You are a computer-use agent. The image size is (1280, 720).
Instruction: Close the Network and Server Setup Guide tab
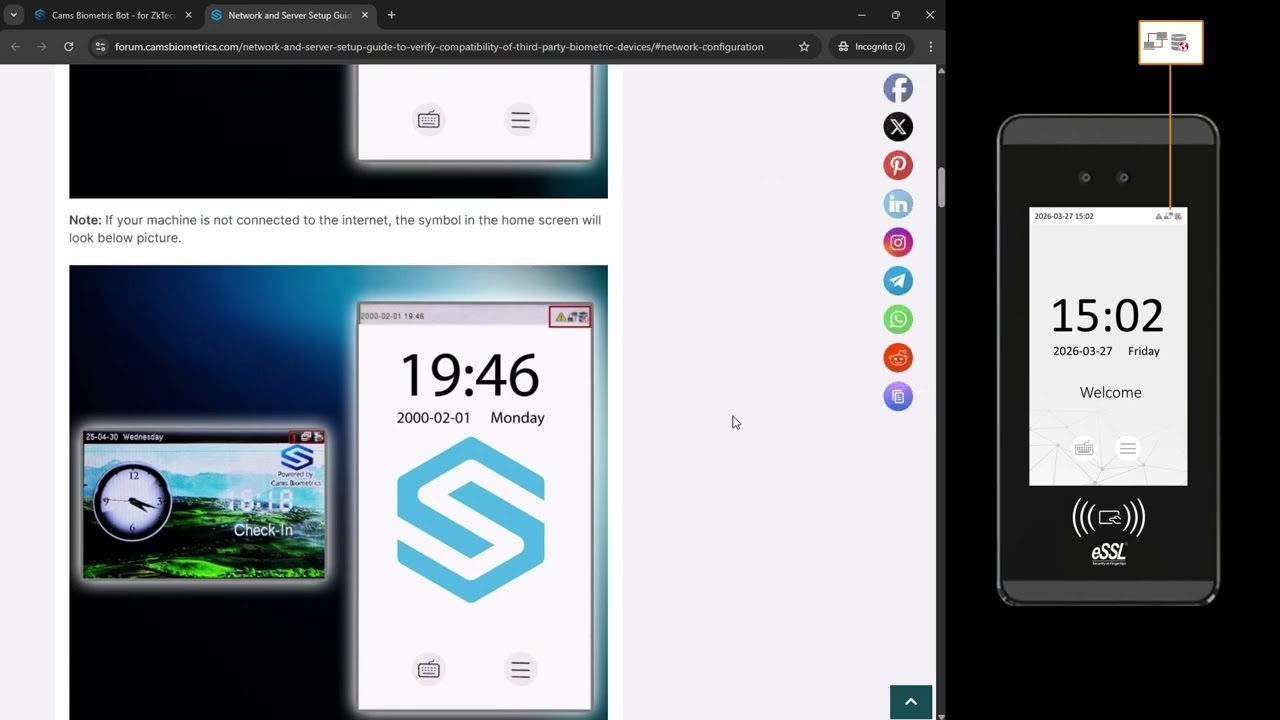pyautogui.click(x=364, y=15)
